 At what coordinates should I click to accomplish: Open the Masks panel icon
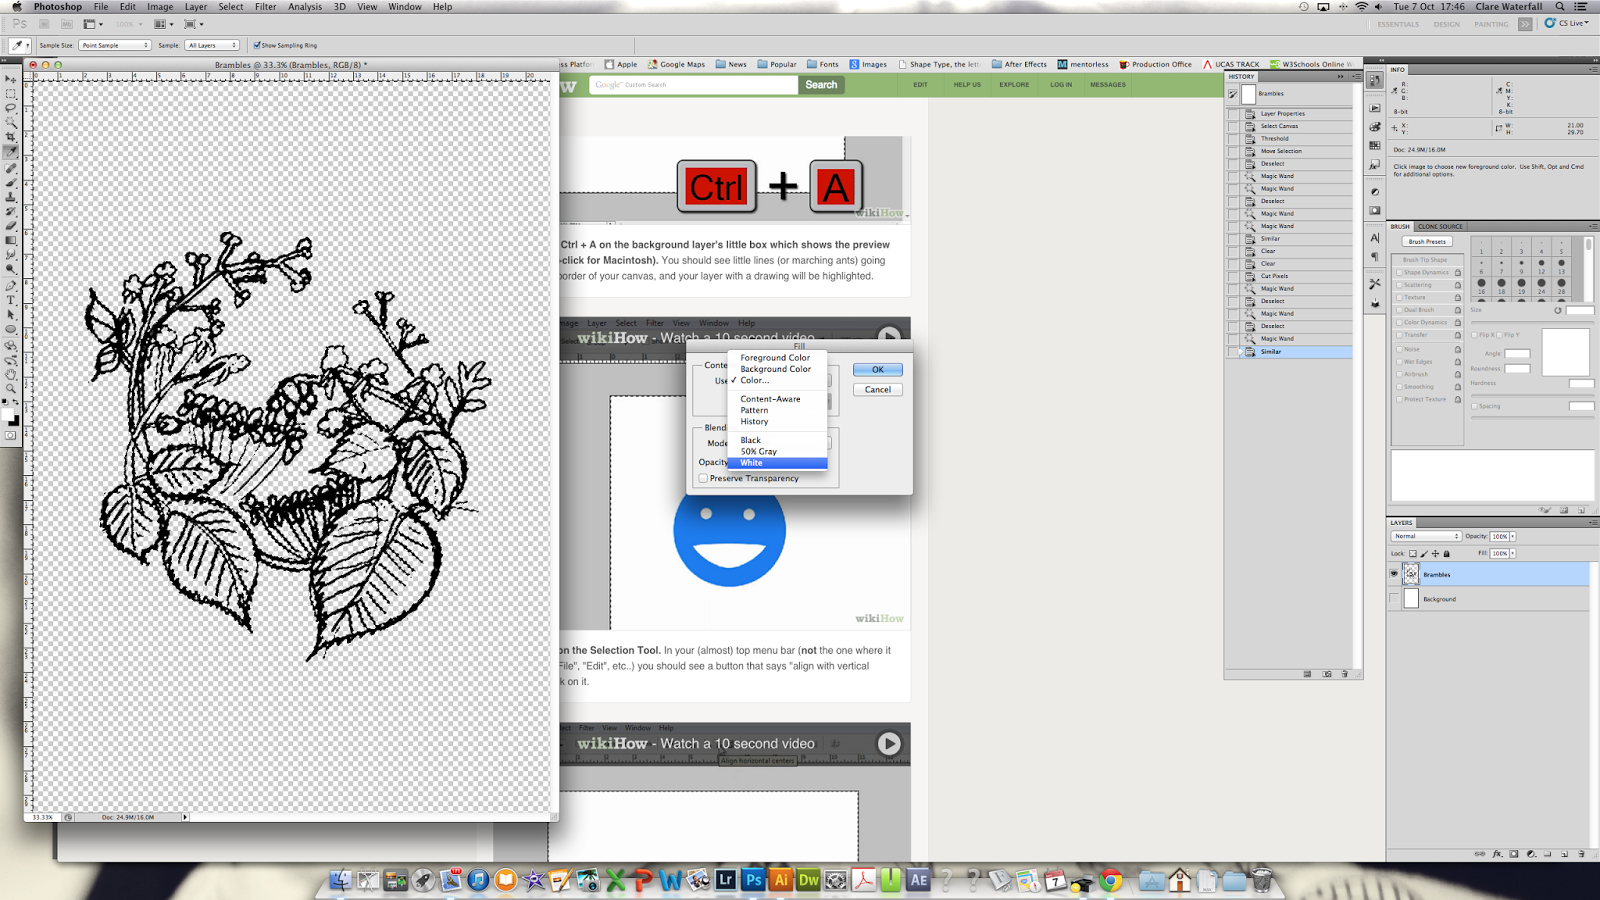(x=1375, y=211)
